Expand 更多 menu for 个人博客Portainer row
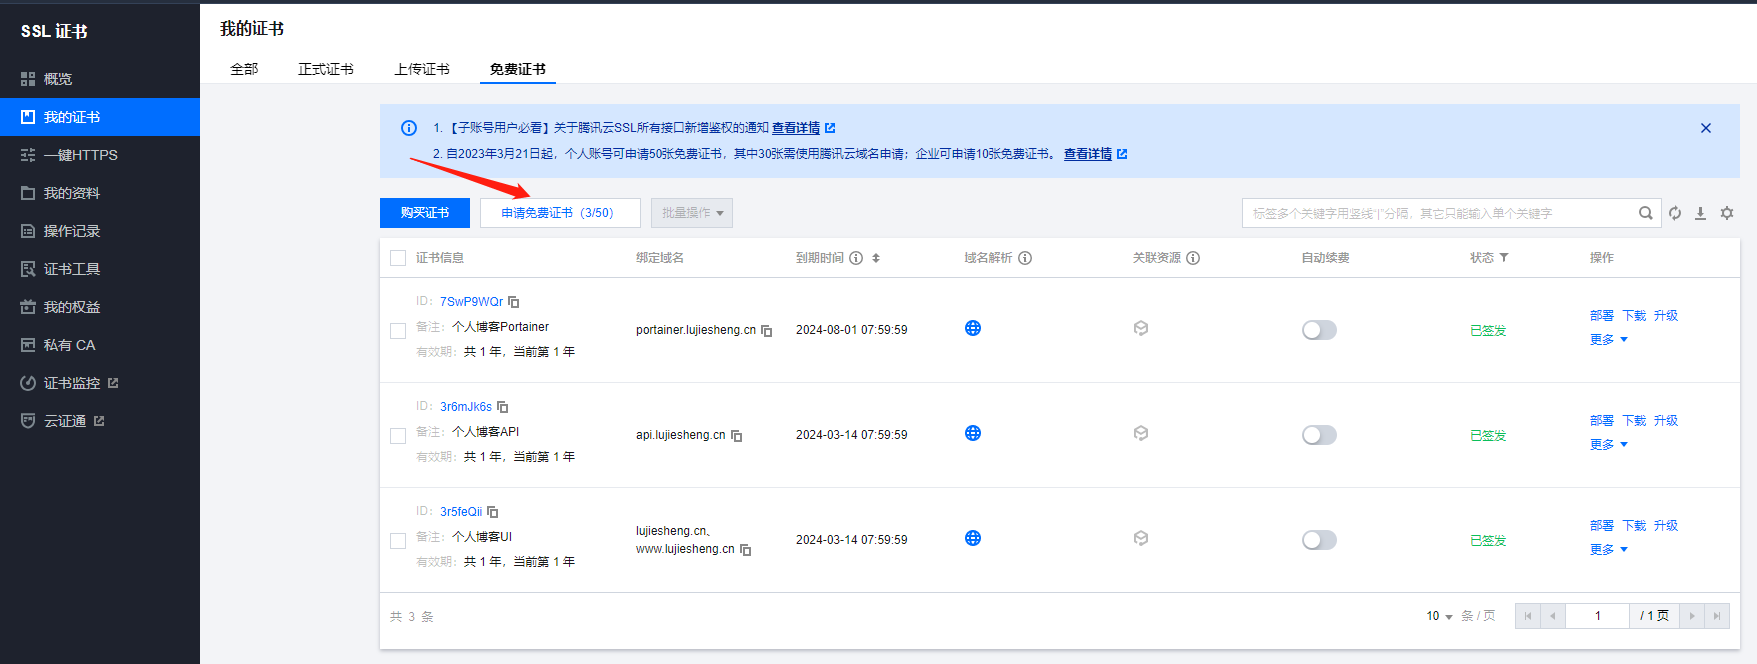 (1609, 340)
